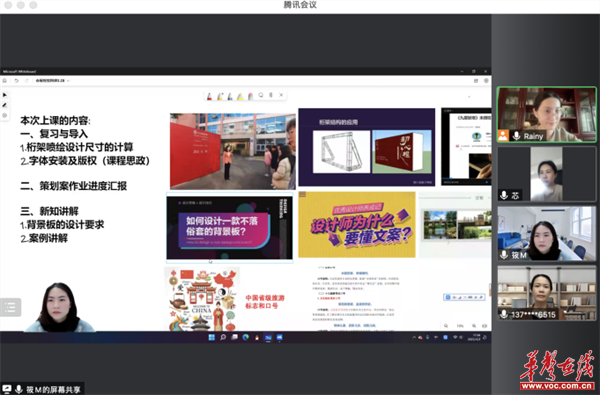The image size is (600, 395).
Task: Open the Windows Start menu
Action: 212,337
